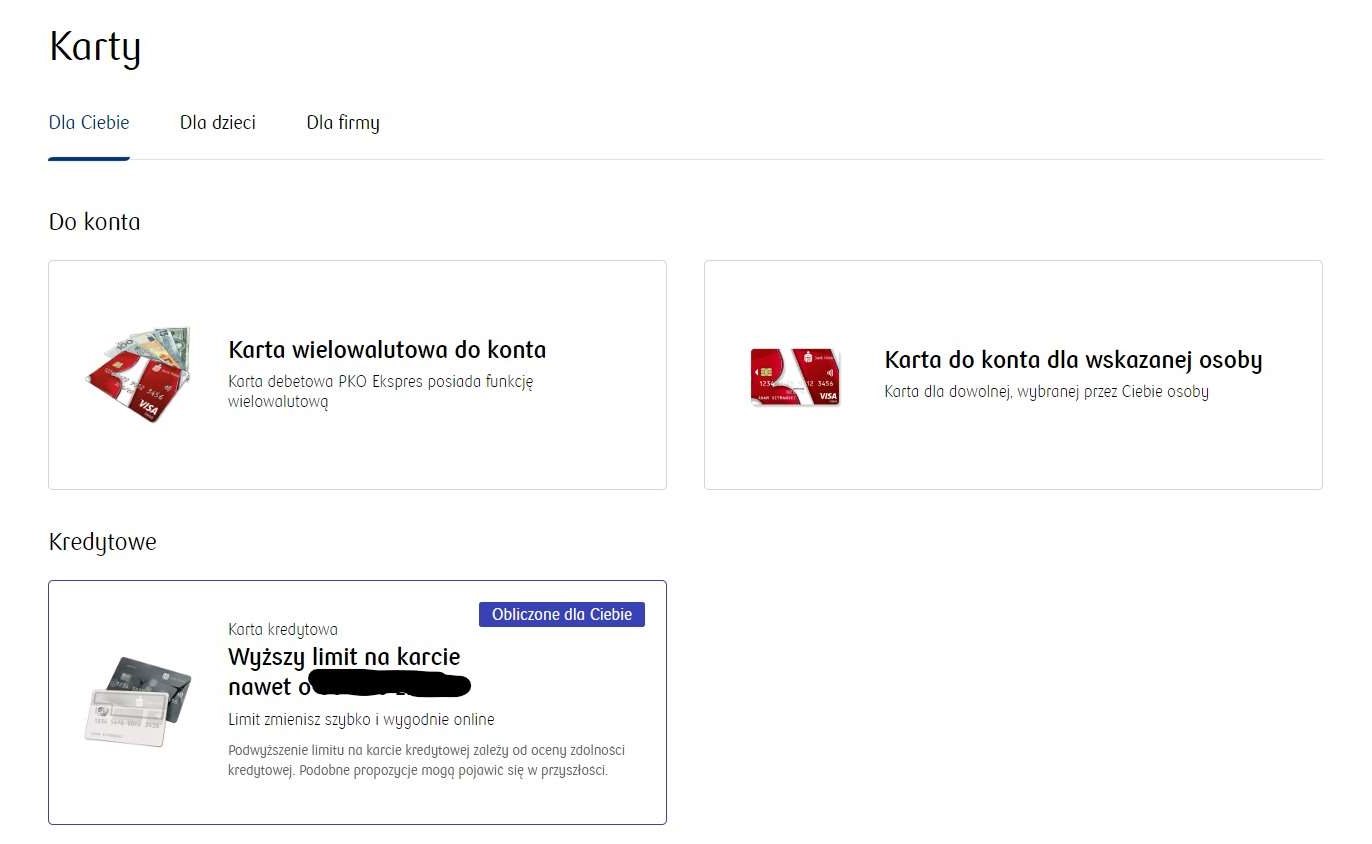Click the 'Obliczone dla Ciebie' badge
The height and width of the screenshot is (844, 1372).
click(562, 614)
